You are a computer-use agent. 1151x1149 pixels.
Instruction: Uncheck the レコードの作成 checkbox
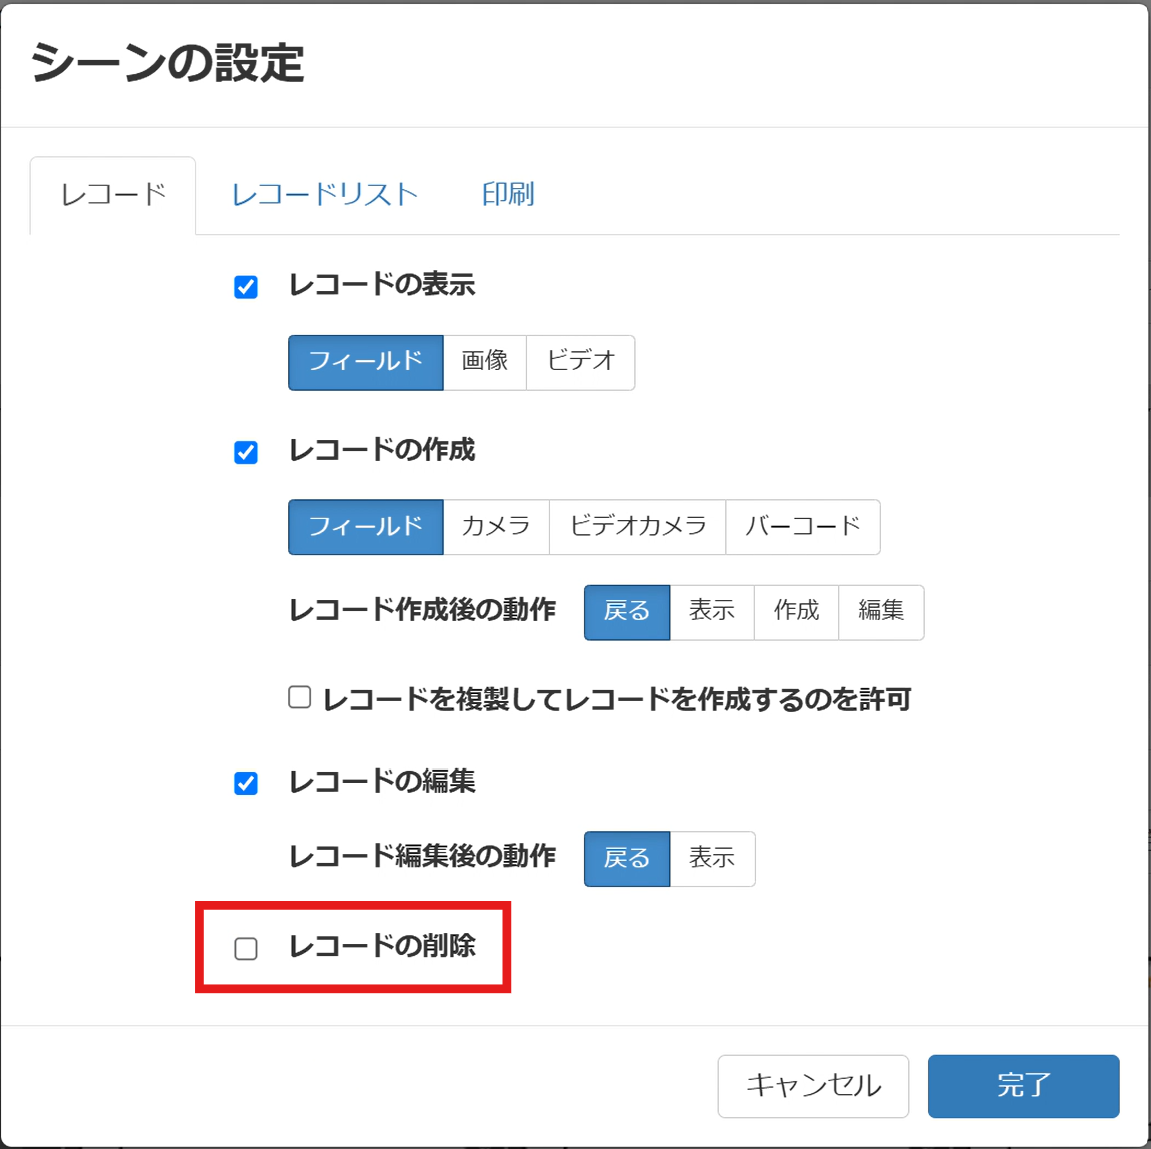(x=246, y=452)
